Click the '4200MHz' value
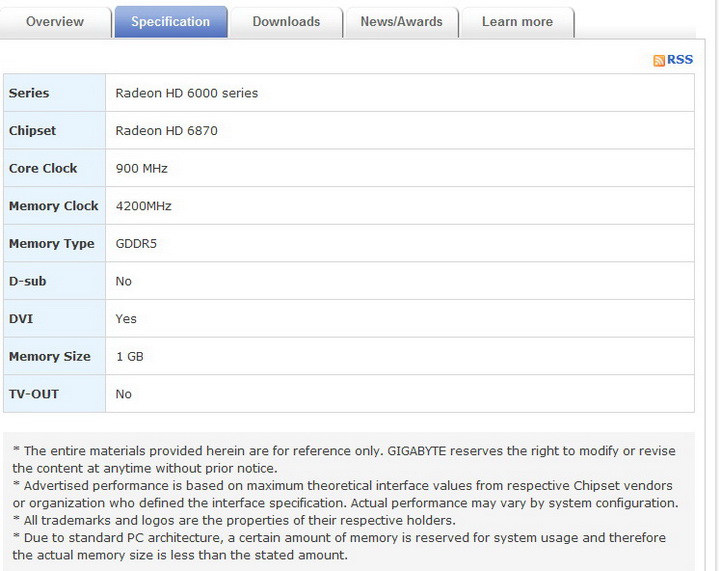 click(x=143, y=206)
